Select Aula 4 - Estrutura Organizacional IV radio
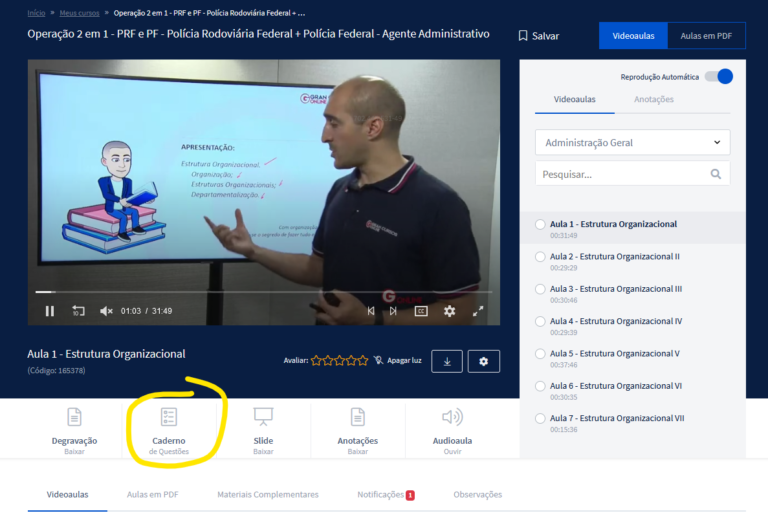 [x=540, y=321]
